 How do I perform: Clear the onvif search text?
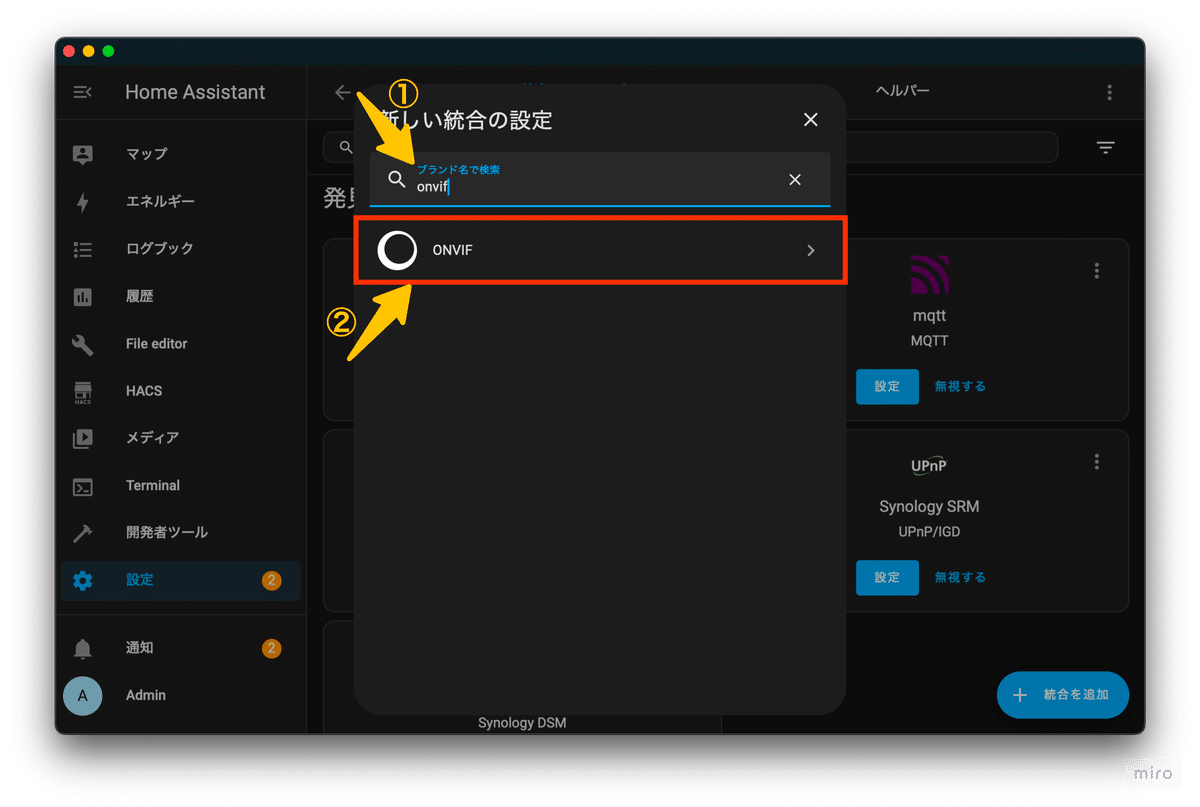[x=795, y=180]
